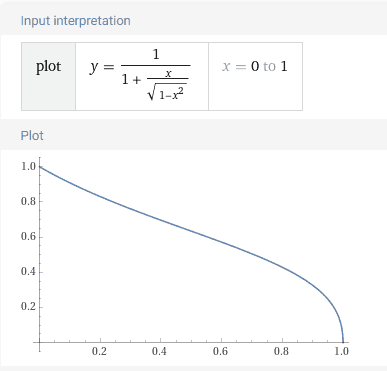Click the 1.0 label on the vertical axis

(28, 166)
